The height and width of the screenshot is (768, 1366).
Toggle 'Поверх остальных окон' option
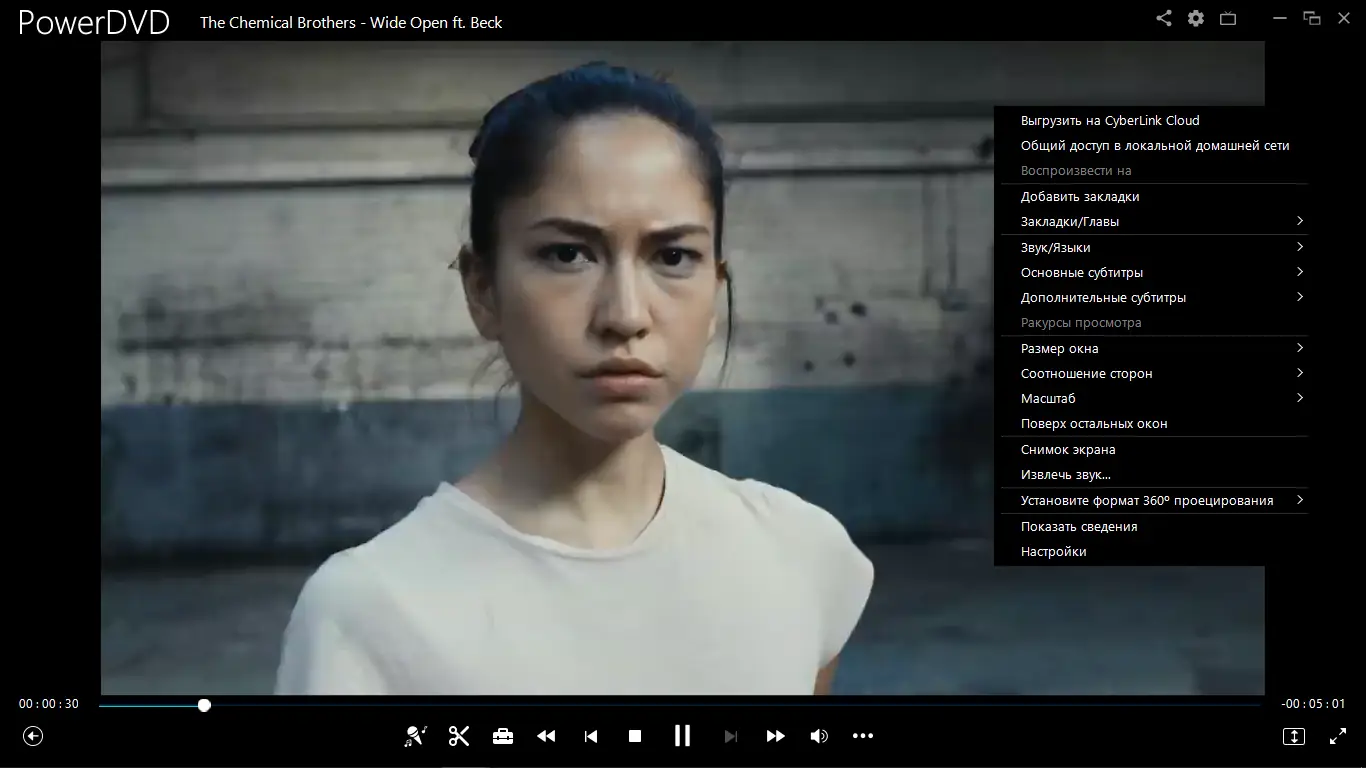[x=1151, y=423]
